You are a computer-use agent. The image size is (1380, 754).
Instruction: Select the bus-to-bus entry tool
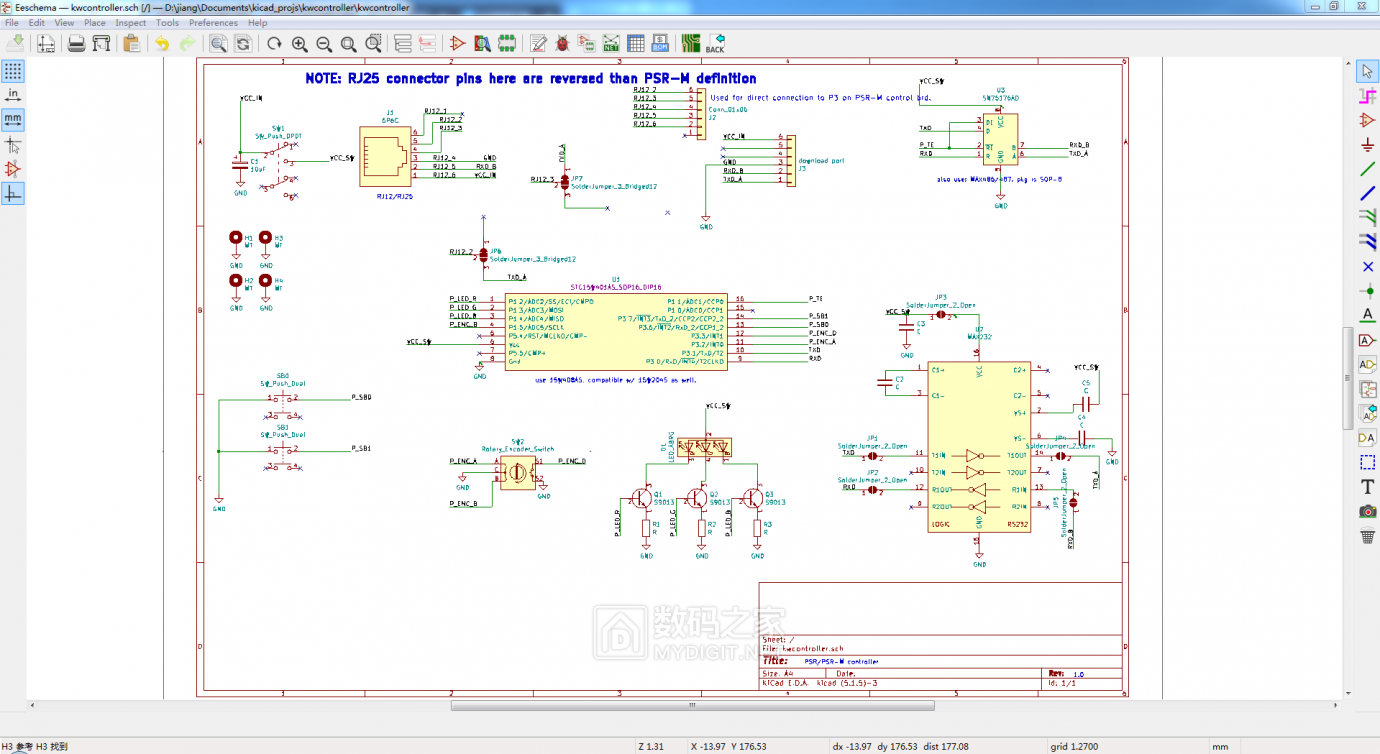tap(1367, 243)
